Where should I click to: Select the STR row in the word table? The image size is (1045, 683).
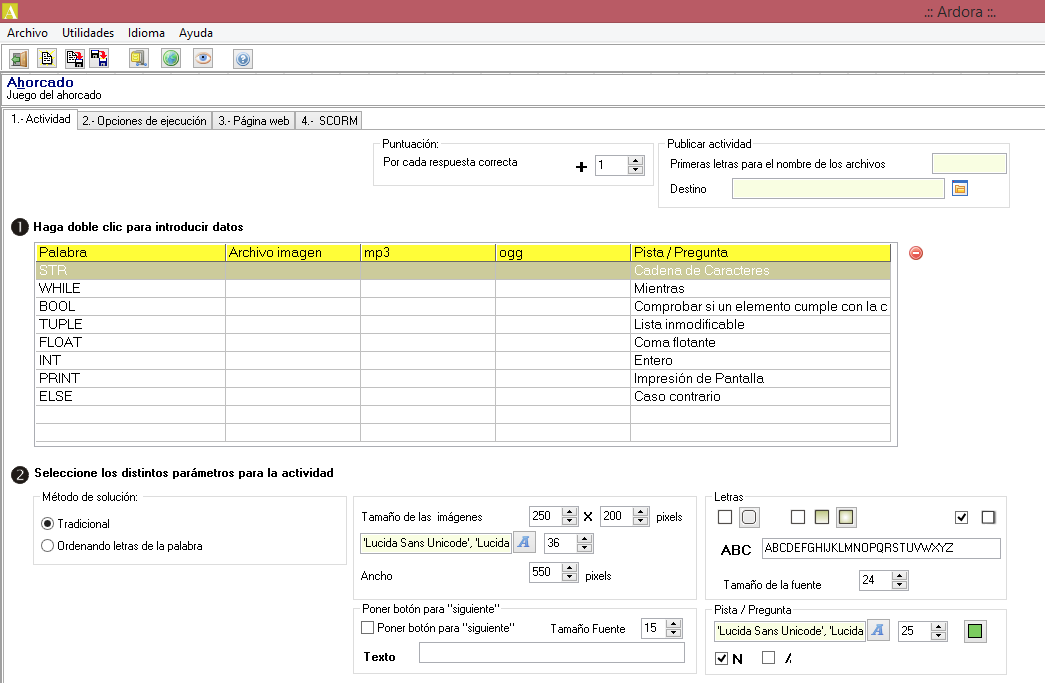(x=463, y=271)
